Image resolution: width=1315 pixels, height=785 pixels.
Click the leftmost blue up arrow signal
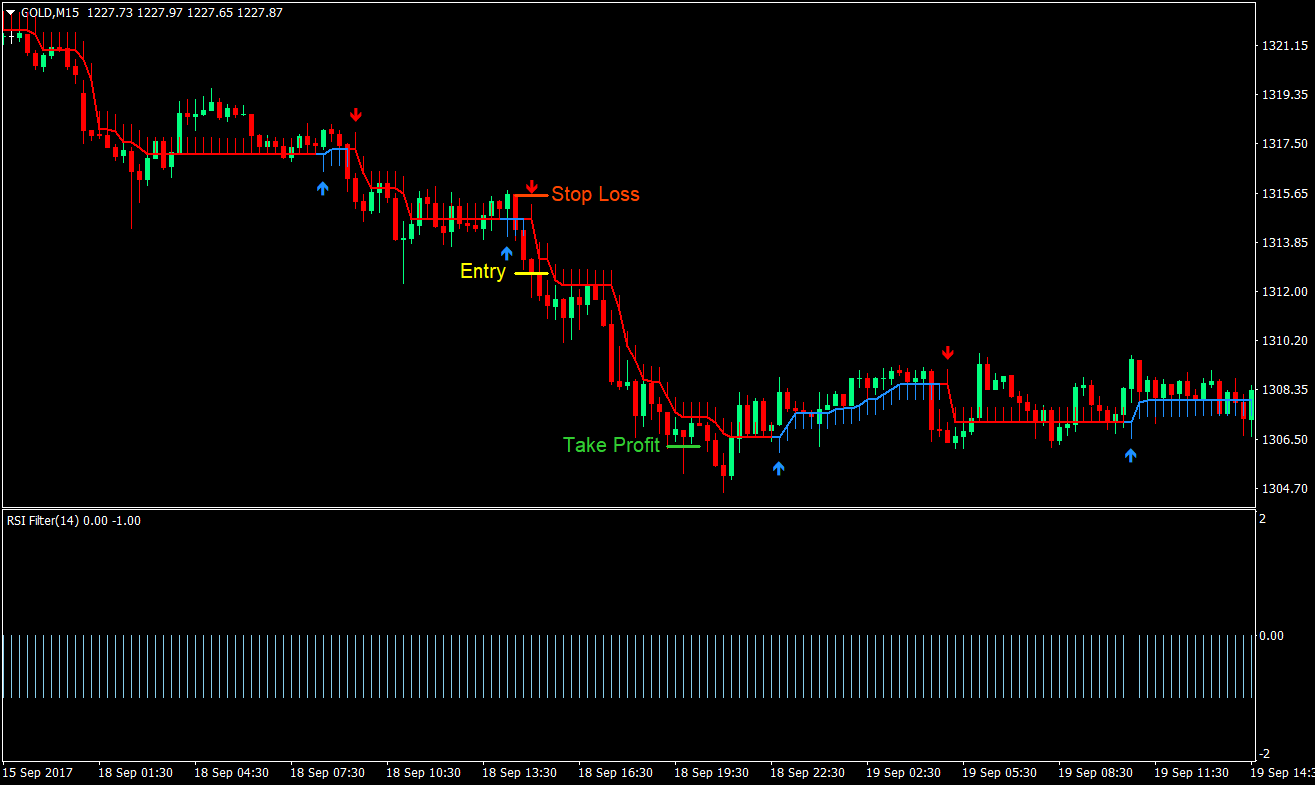click(x=322, y=186)
